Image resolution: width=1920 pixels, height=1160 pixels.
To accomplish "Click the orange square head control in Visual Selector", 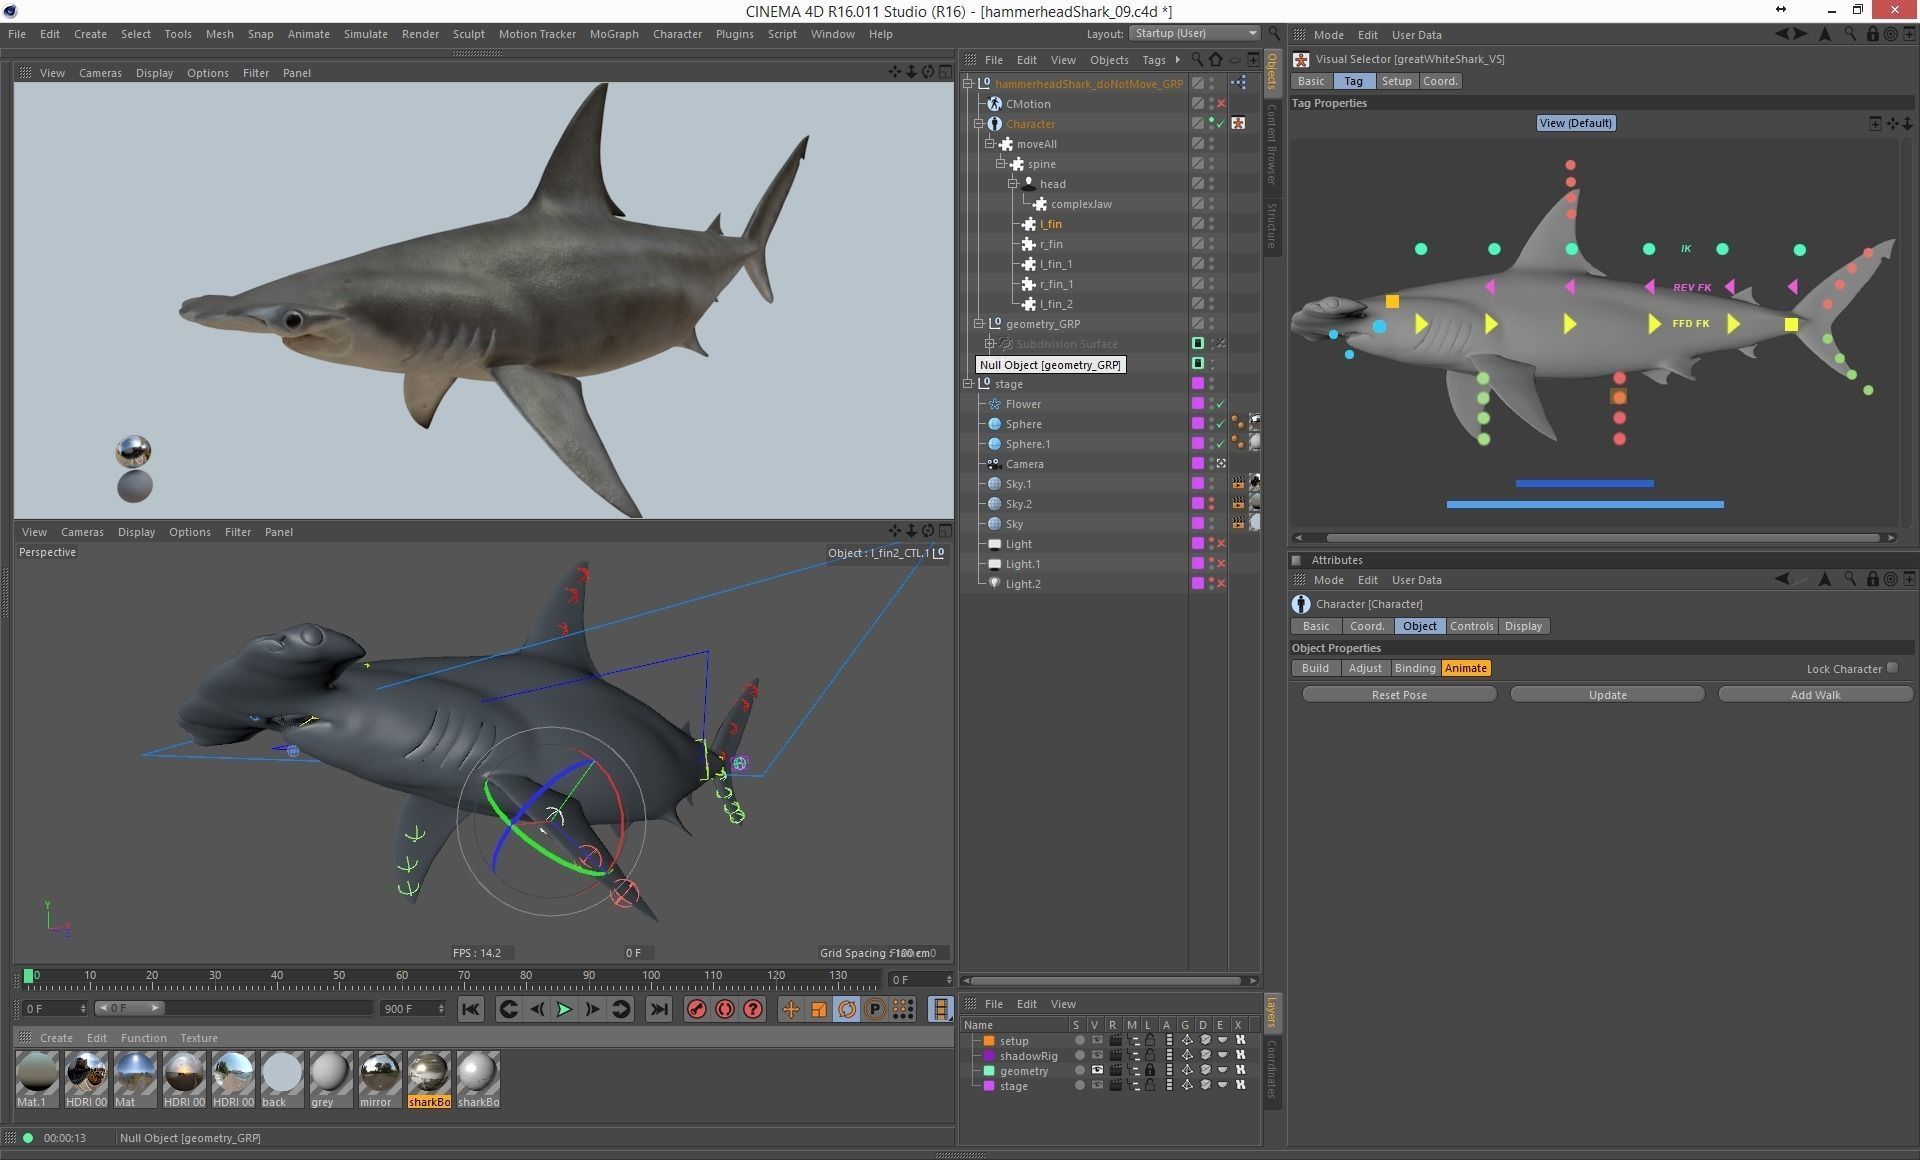I will point(1392,301).
